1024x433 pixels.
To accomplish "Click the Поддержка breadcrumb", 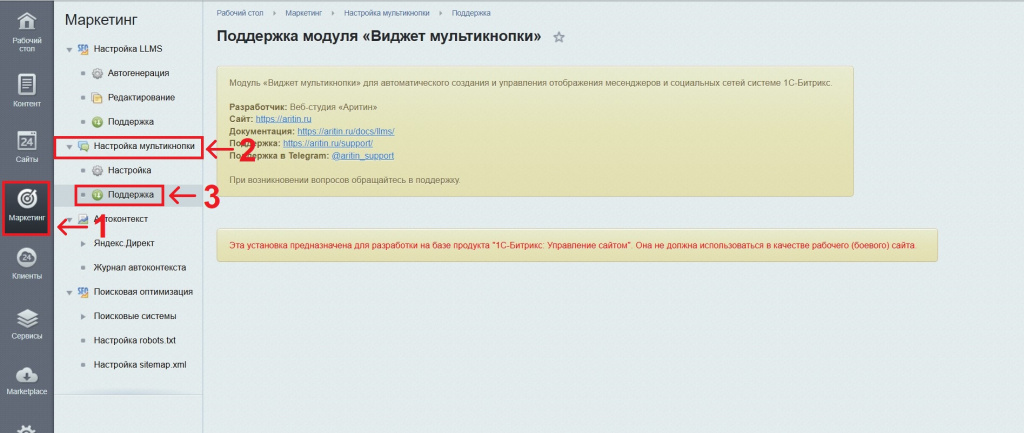I will pos(471,13).
